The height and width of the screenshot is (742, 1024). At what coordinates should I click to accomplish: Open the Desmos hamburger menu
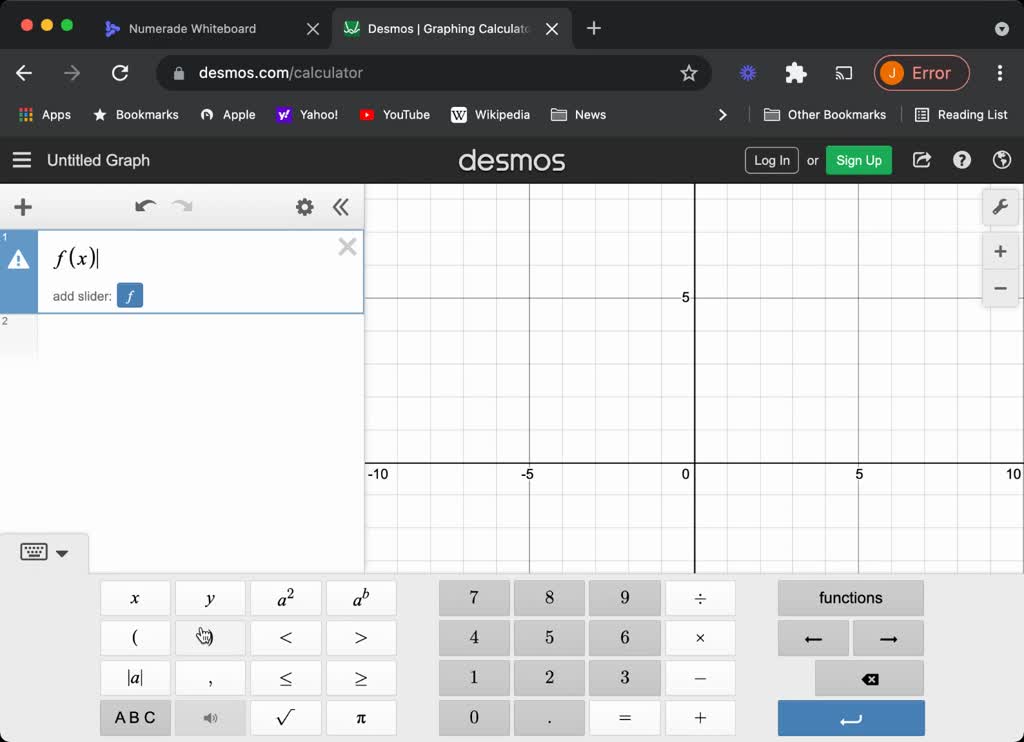22,160
